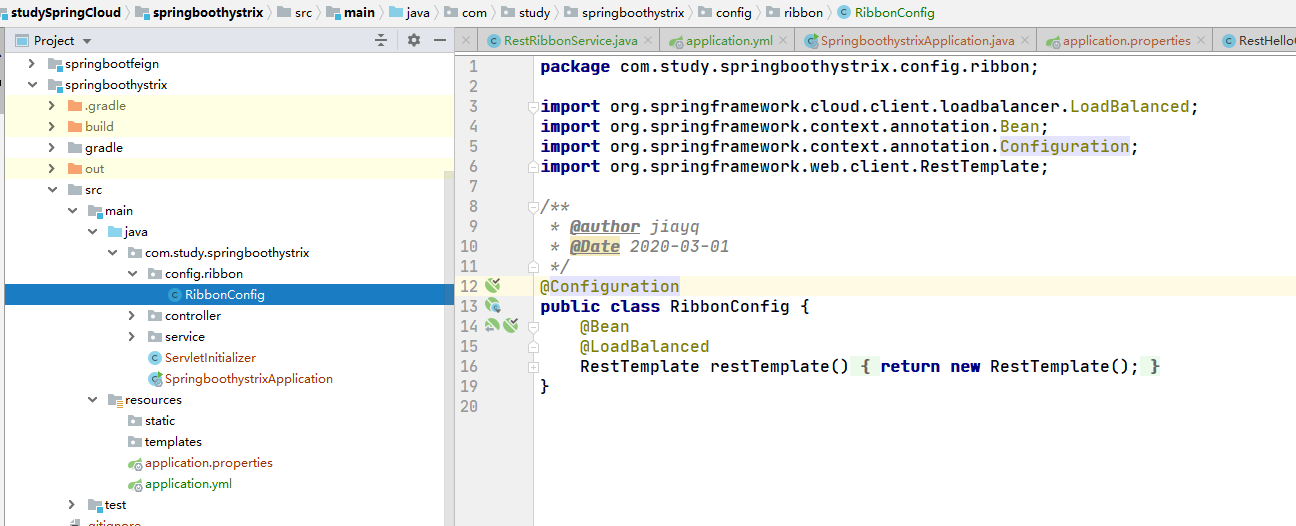This screenshot has width=1296, height=526.
Task: Click the bean navigation gutter icon with arrows on line 14
Action: click(492, 326)
